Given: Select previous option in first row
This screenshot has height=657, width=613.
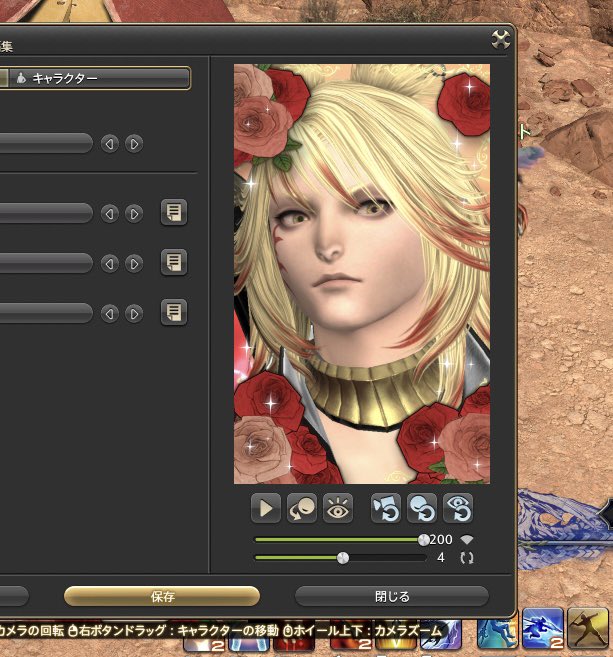Looking at the screenshot, I should [x=110, y=144].
